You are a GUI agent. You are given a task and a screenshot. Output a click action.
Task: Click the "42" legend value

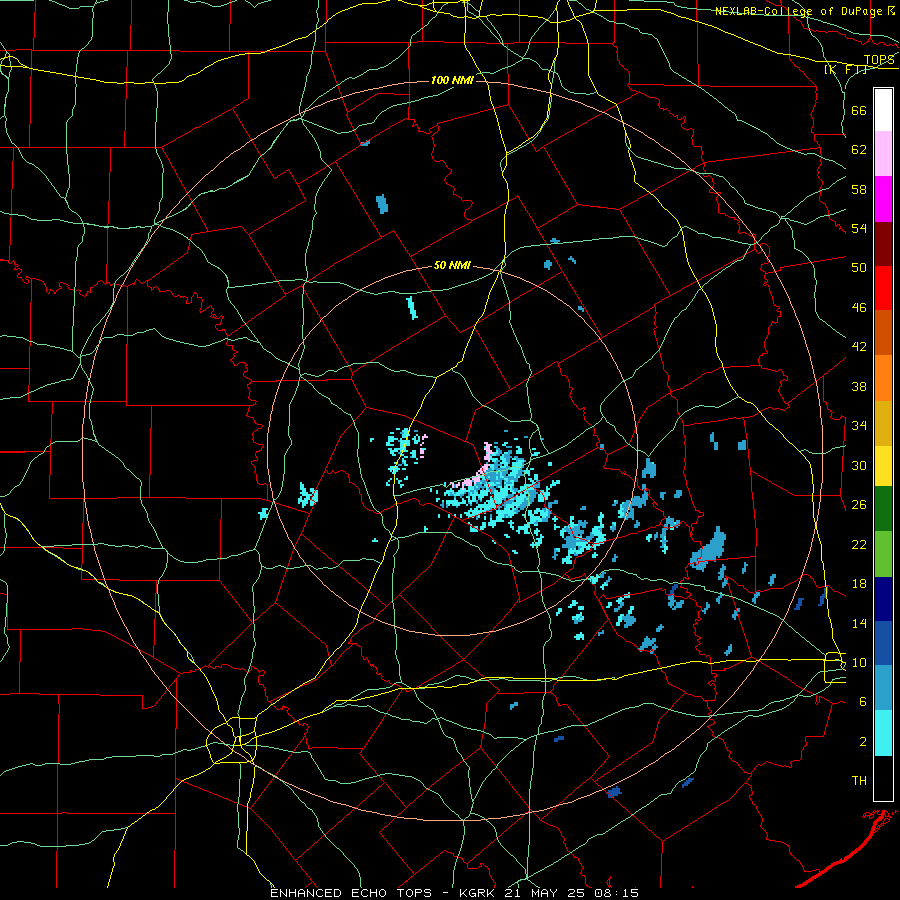[859, 347]
